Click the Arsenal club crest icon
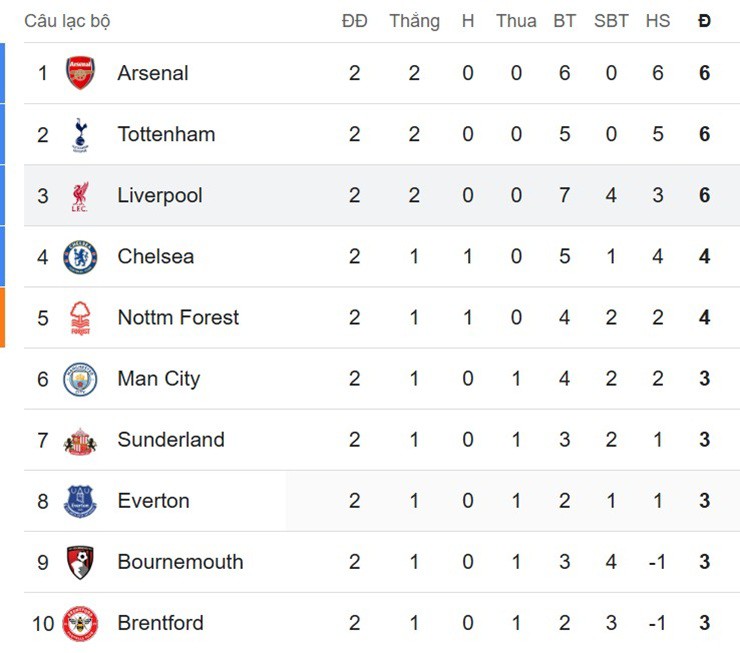Viewport: 740px width, 653px height. click(80, 73)
